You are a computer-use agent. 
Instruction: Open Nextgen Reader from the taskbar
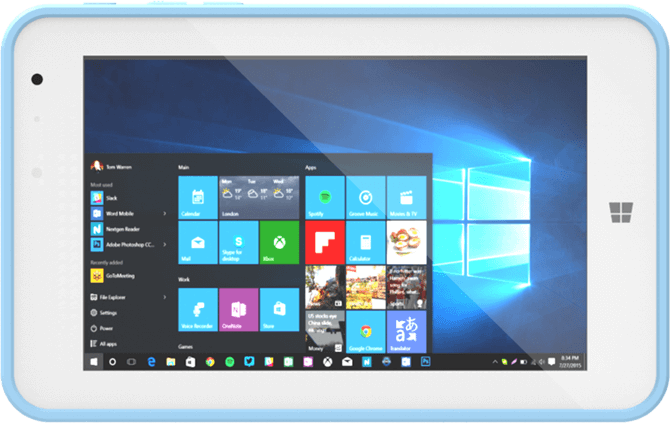pyautogui.click(x=367, y=362)
